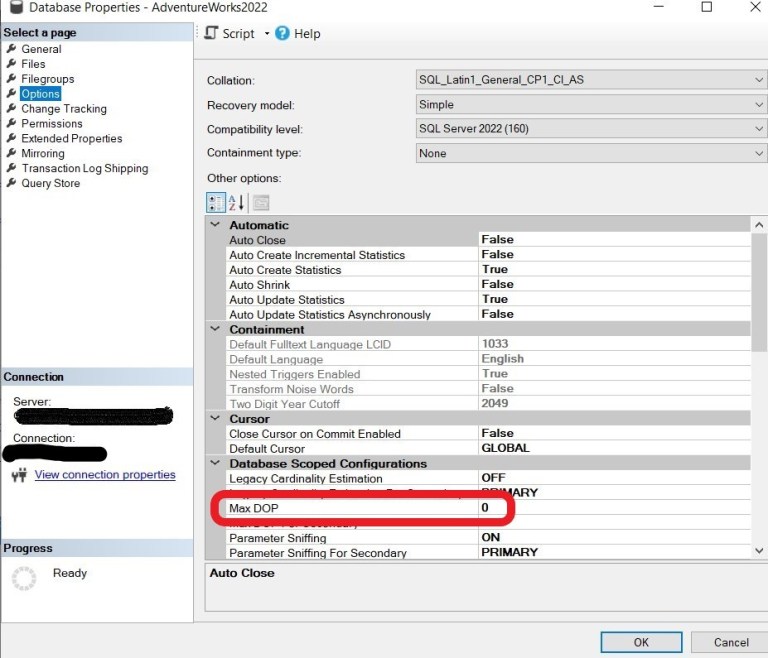Switch to Categorized view icon
768x658 pixels.
[x=216, y=202]
